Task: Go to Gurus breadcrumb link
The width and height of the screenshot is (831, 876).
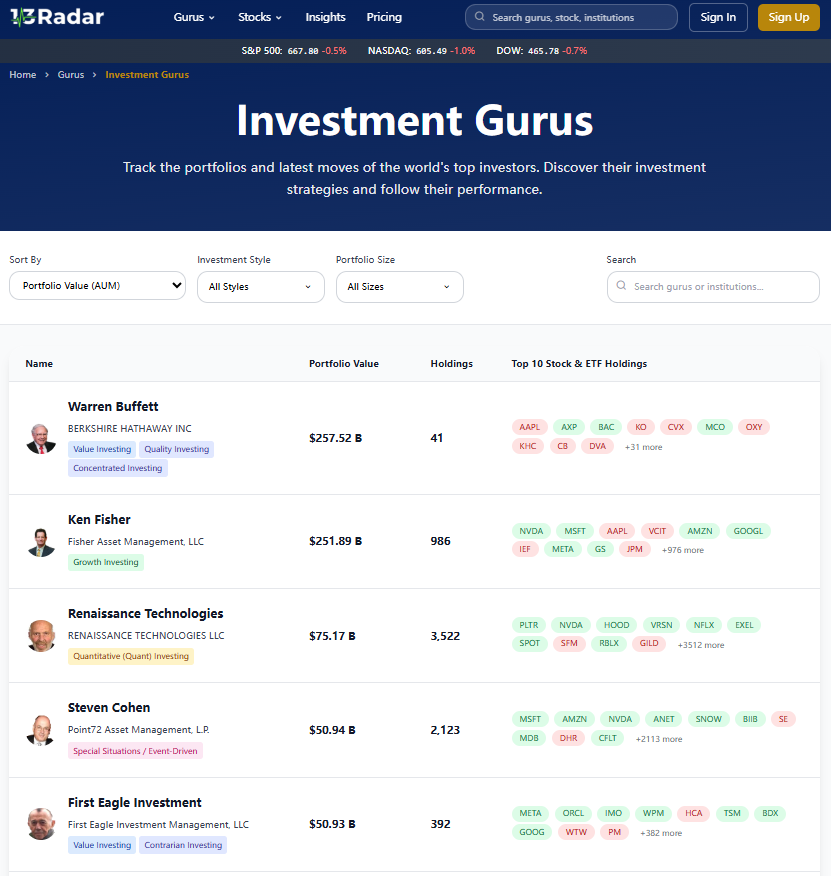Action: [71, 75]
